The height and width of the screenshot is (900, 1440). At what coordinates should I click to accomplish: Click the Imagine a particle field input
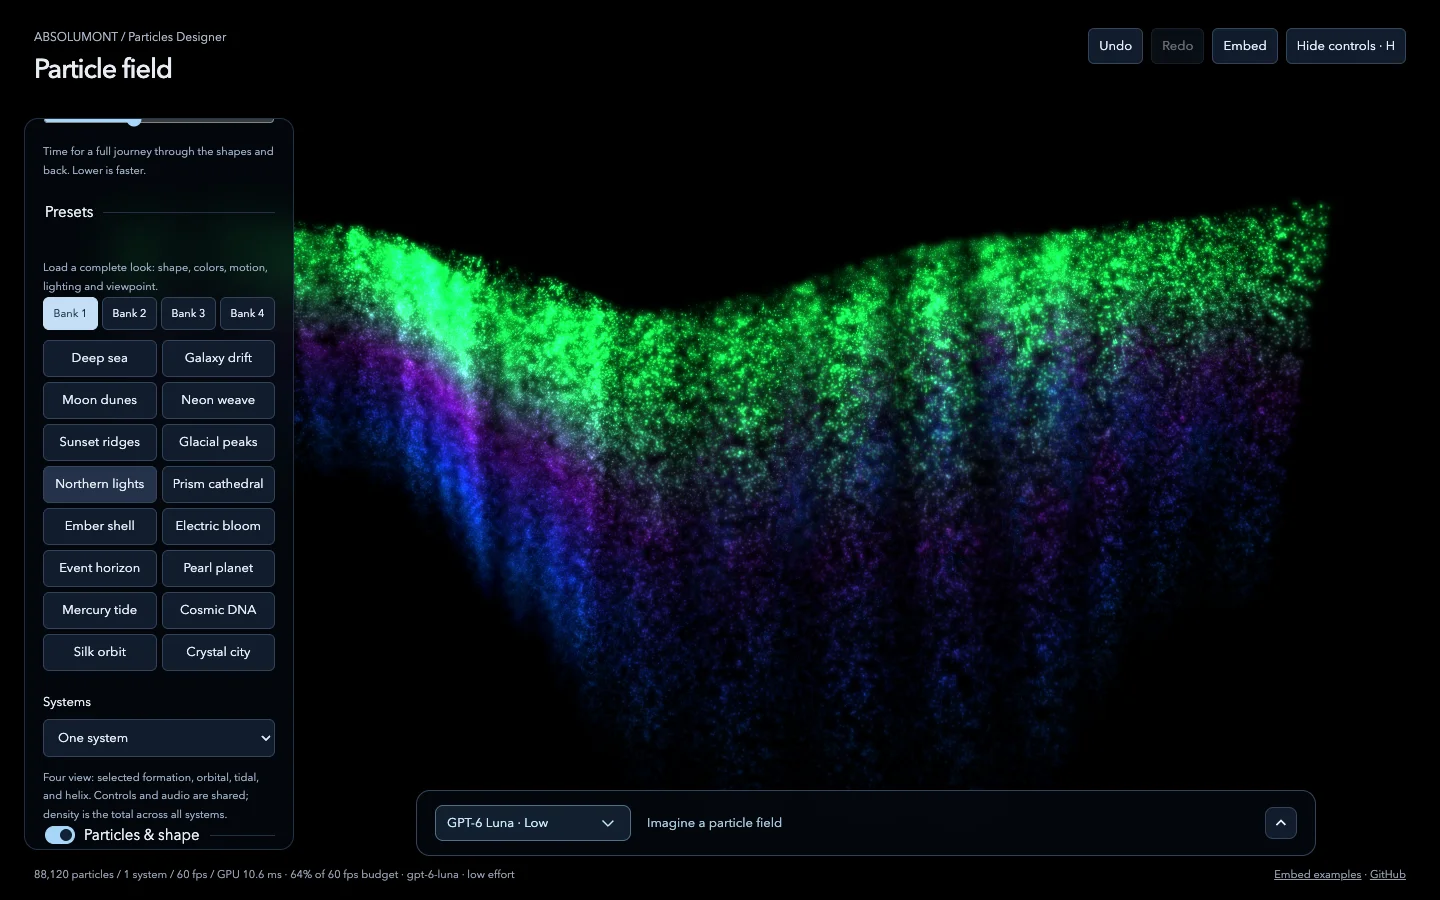(948, 823)
